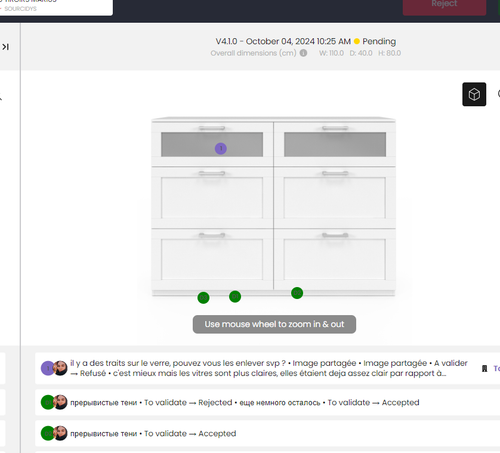Viewport: 500px width, 453px height.
Task: Click green badge 01 in comment list
Action: [x=47, y=402]
